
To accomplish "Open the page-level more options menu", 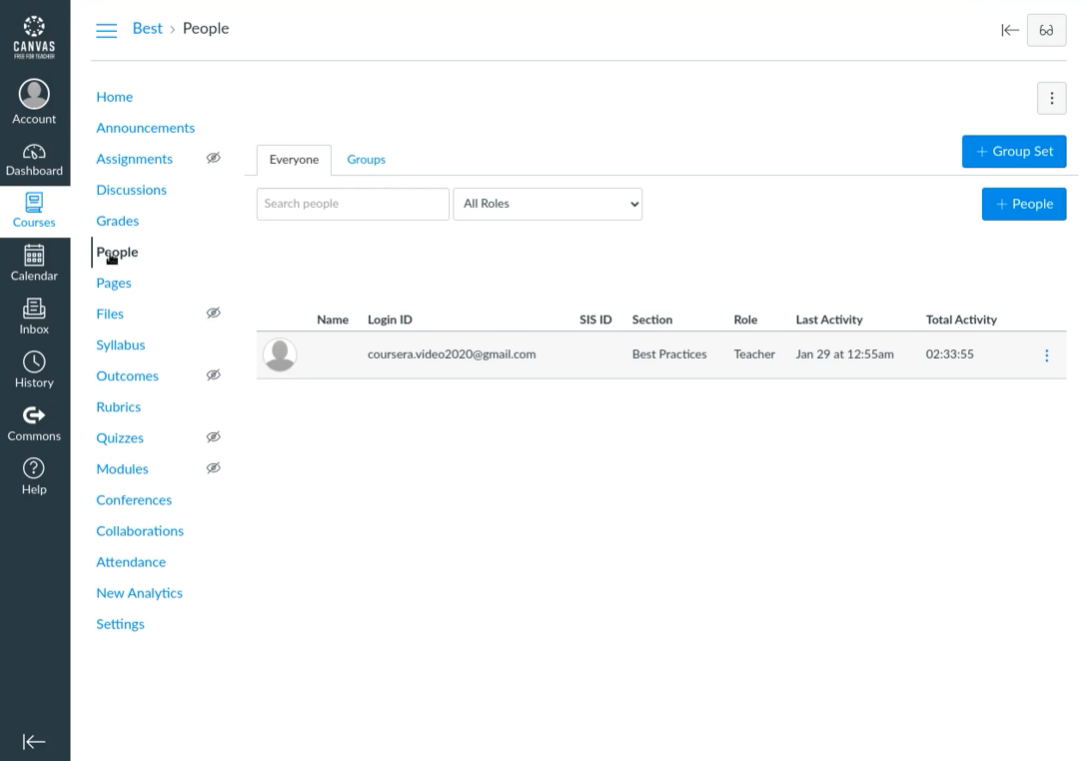I will [x=1051, y=98].
